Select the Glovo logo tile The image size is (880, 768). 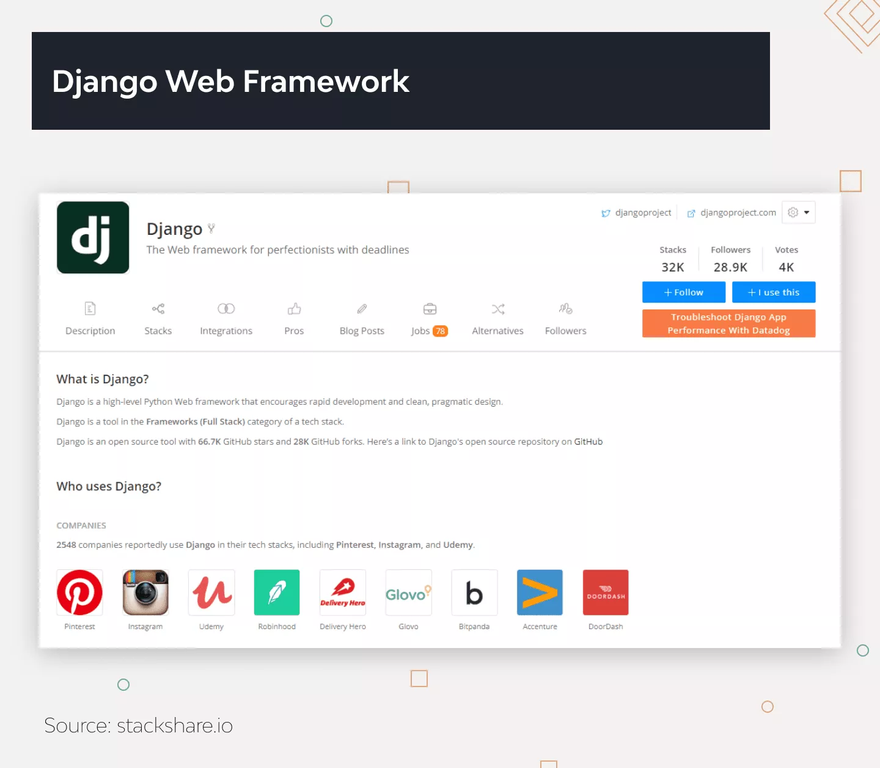[408, 593]
